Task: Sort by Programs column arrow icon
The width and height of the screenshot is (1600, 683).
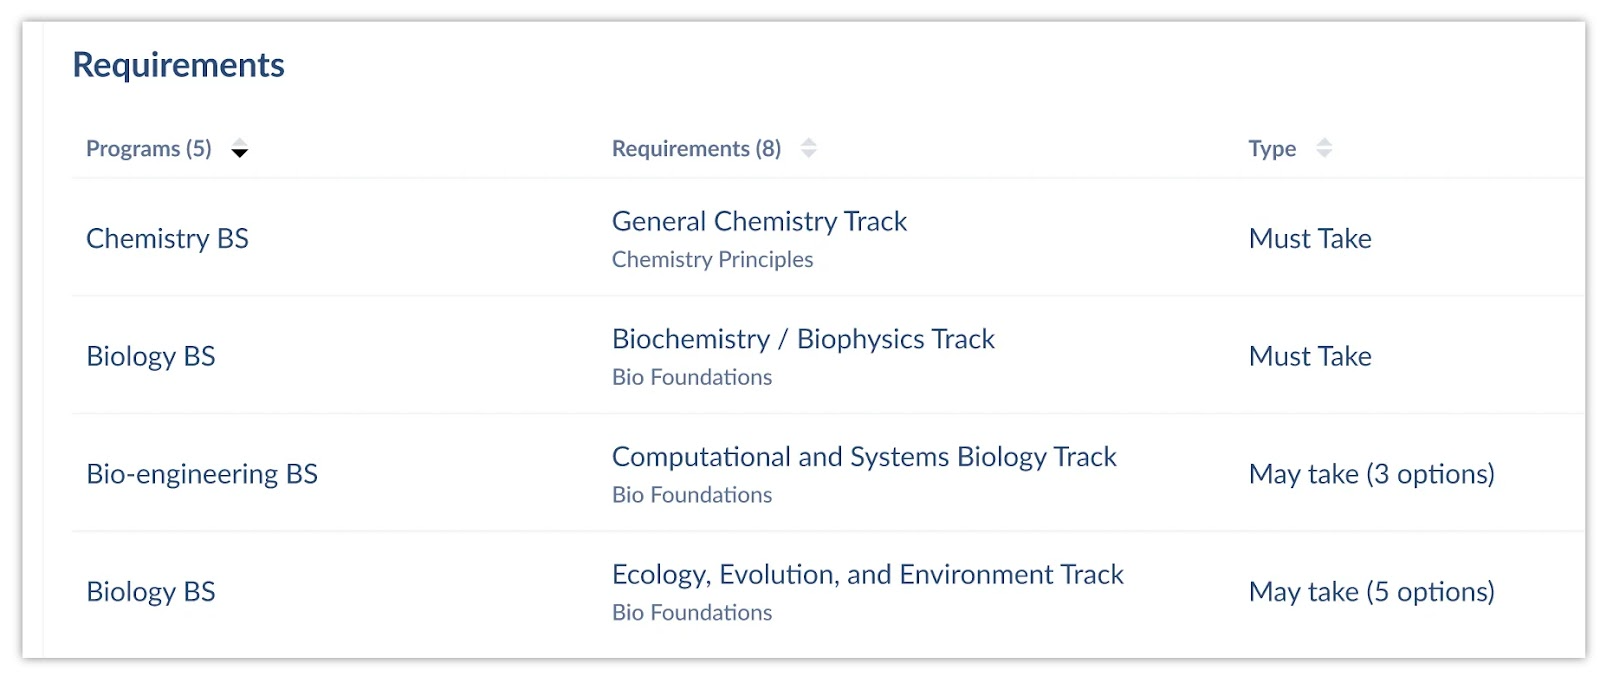Action: (x=239, y=150)
